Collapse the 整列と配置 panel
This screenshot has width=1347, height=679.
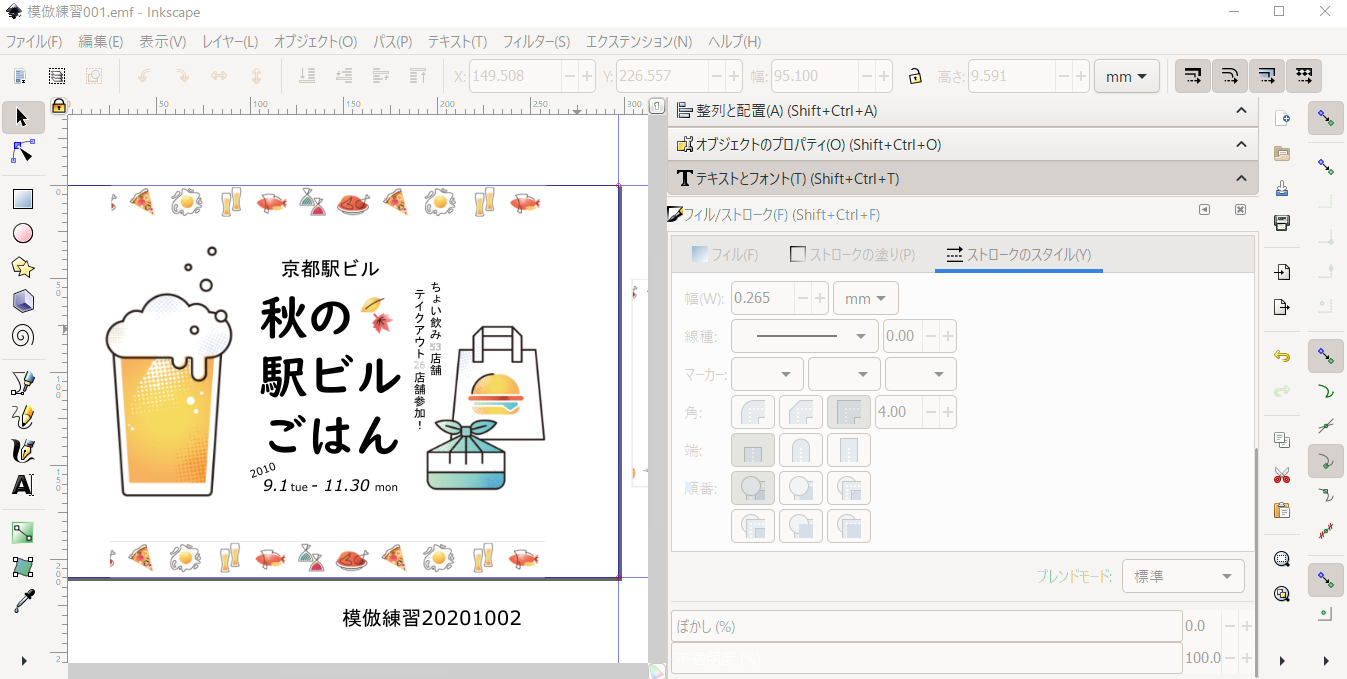[x=1242, y=111]
